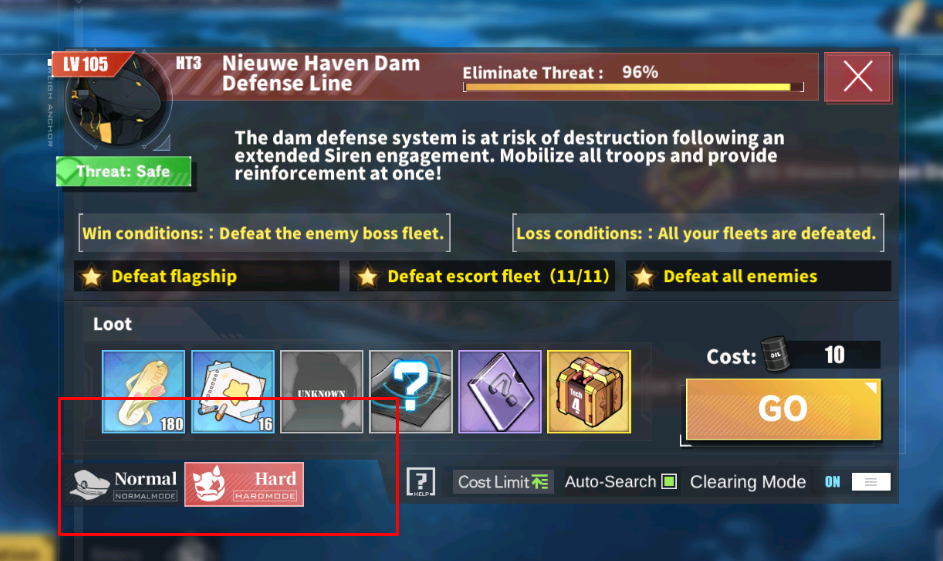Screen dimensions: 943x561
Task: Start the sortie with GO button
Action: (x=783, y=410)
